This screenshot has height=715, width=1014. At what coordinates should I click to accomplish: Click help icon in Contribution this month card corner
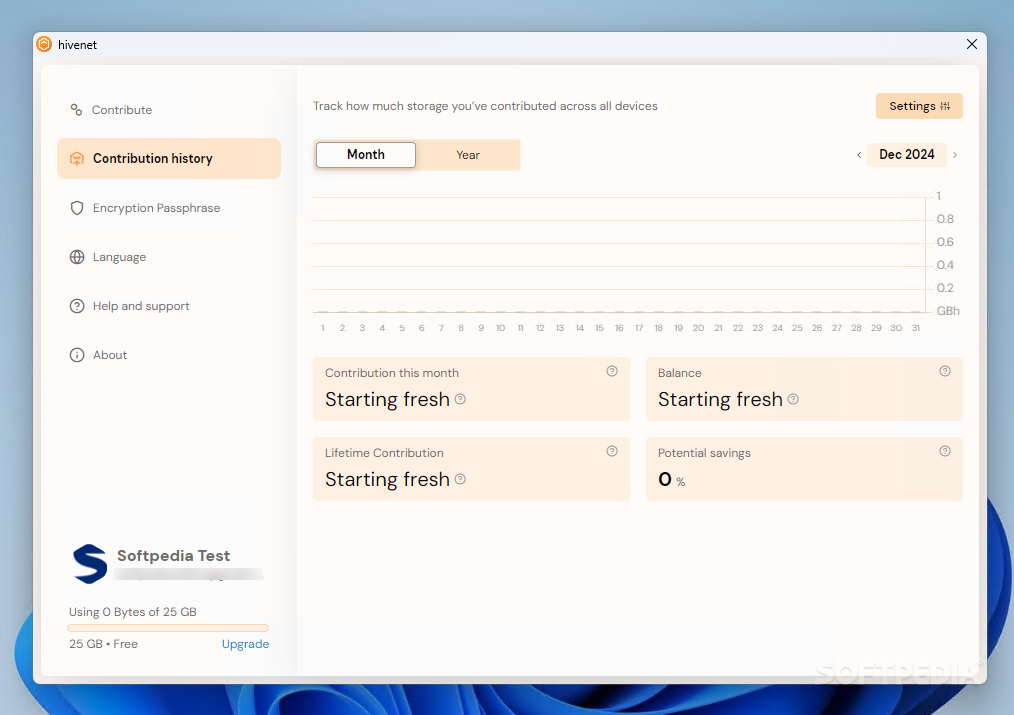point(612,371)
